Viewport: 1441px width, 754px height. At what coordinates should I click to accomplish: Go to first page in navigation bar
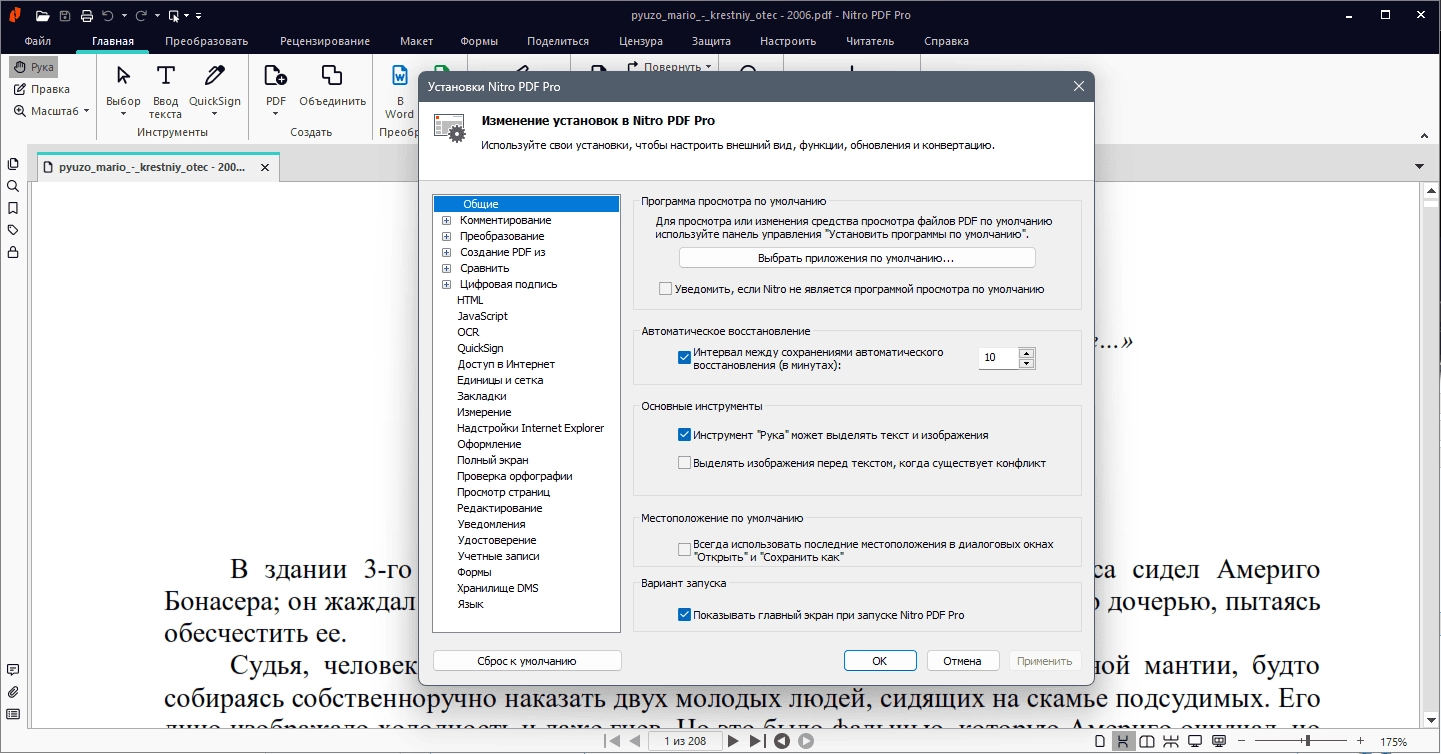pyautogui.click(x=614, y=741)
